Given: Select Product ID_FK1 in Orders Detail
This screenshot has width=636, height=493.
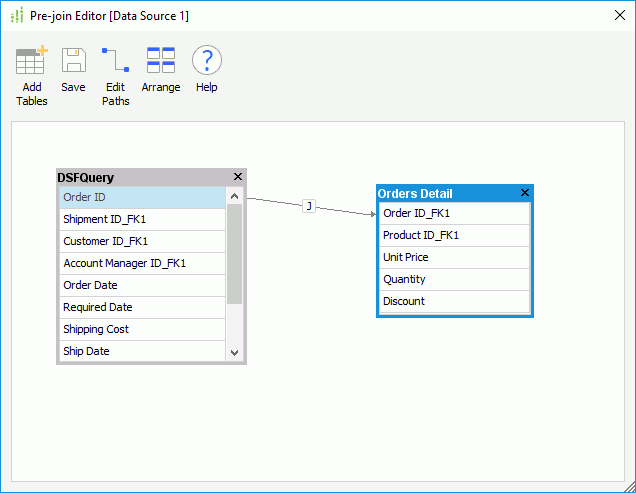Looking at the screenshot, I should pyautogui.click(x=454, y=236).
